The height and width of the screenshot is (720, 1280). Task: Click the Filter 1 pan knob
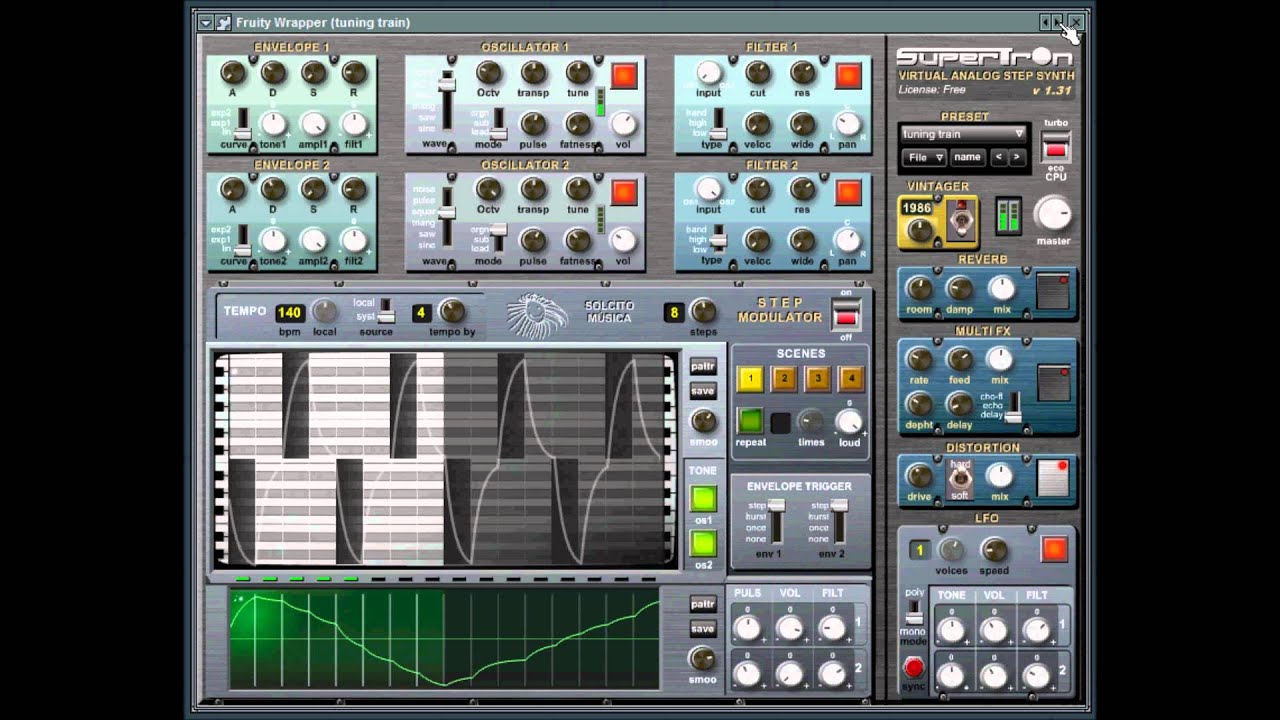click(x=847, y=124)
